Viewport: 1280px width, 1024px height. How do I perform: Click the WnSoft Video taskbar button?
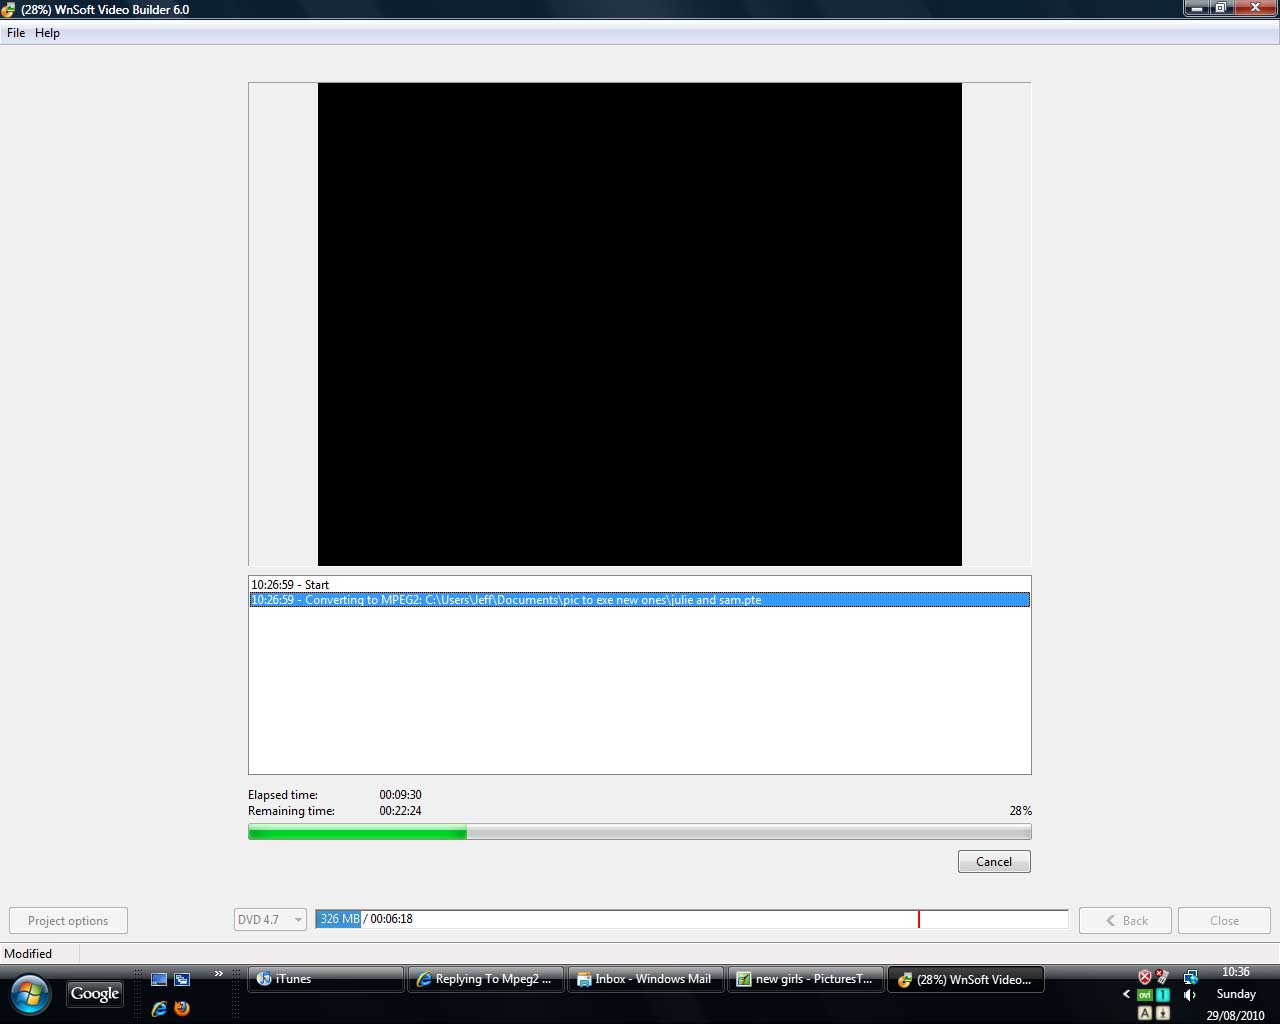coord(966,979)
